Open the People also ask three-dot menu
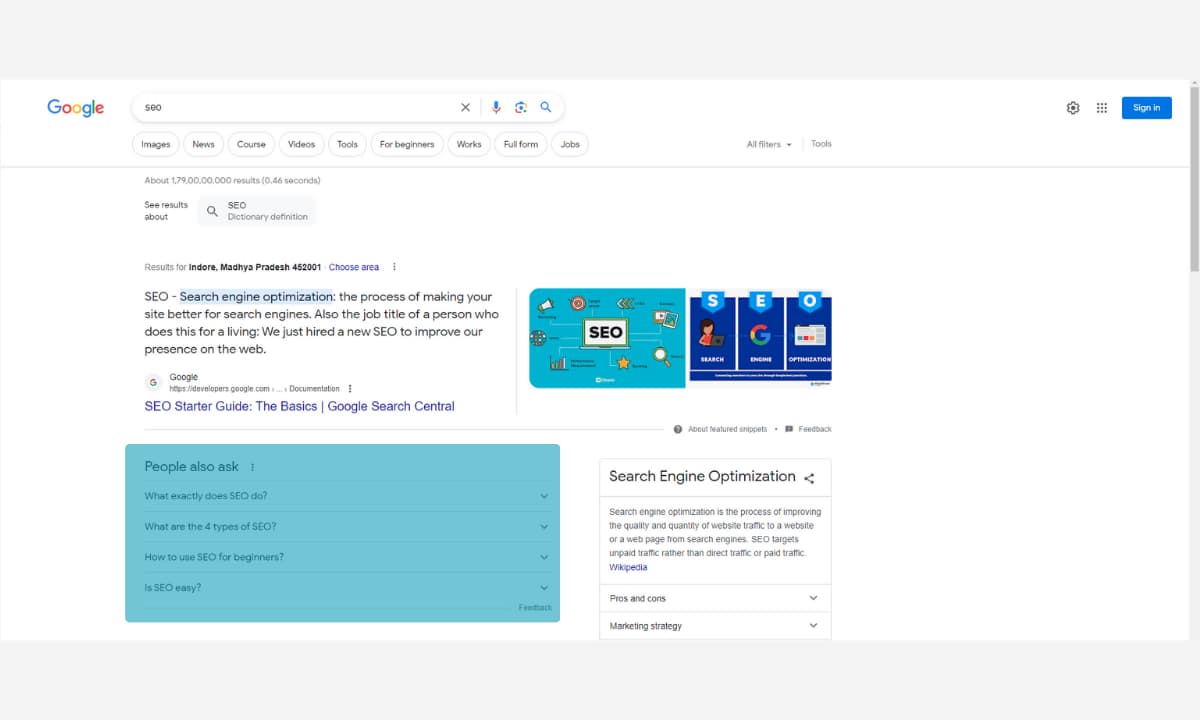Image resolution: width=1200 pixels, height=720 pixels. click(252, 467)
